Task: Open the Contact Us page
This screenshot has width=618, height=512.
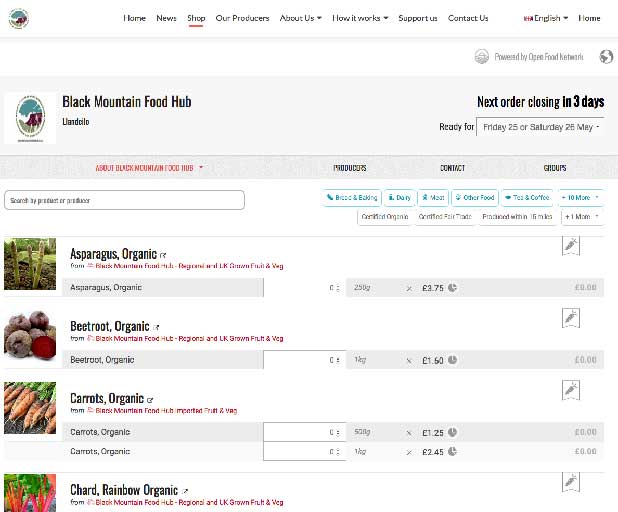Action: (468, 18)
